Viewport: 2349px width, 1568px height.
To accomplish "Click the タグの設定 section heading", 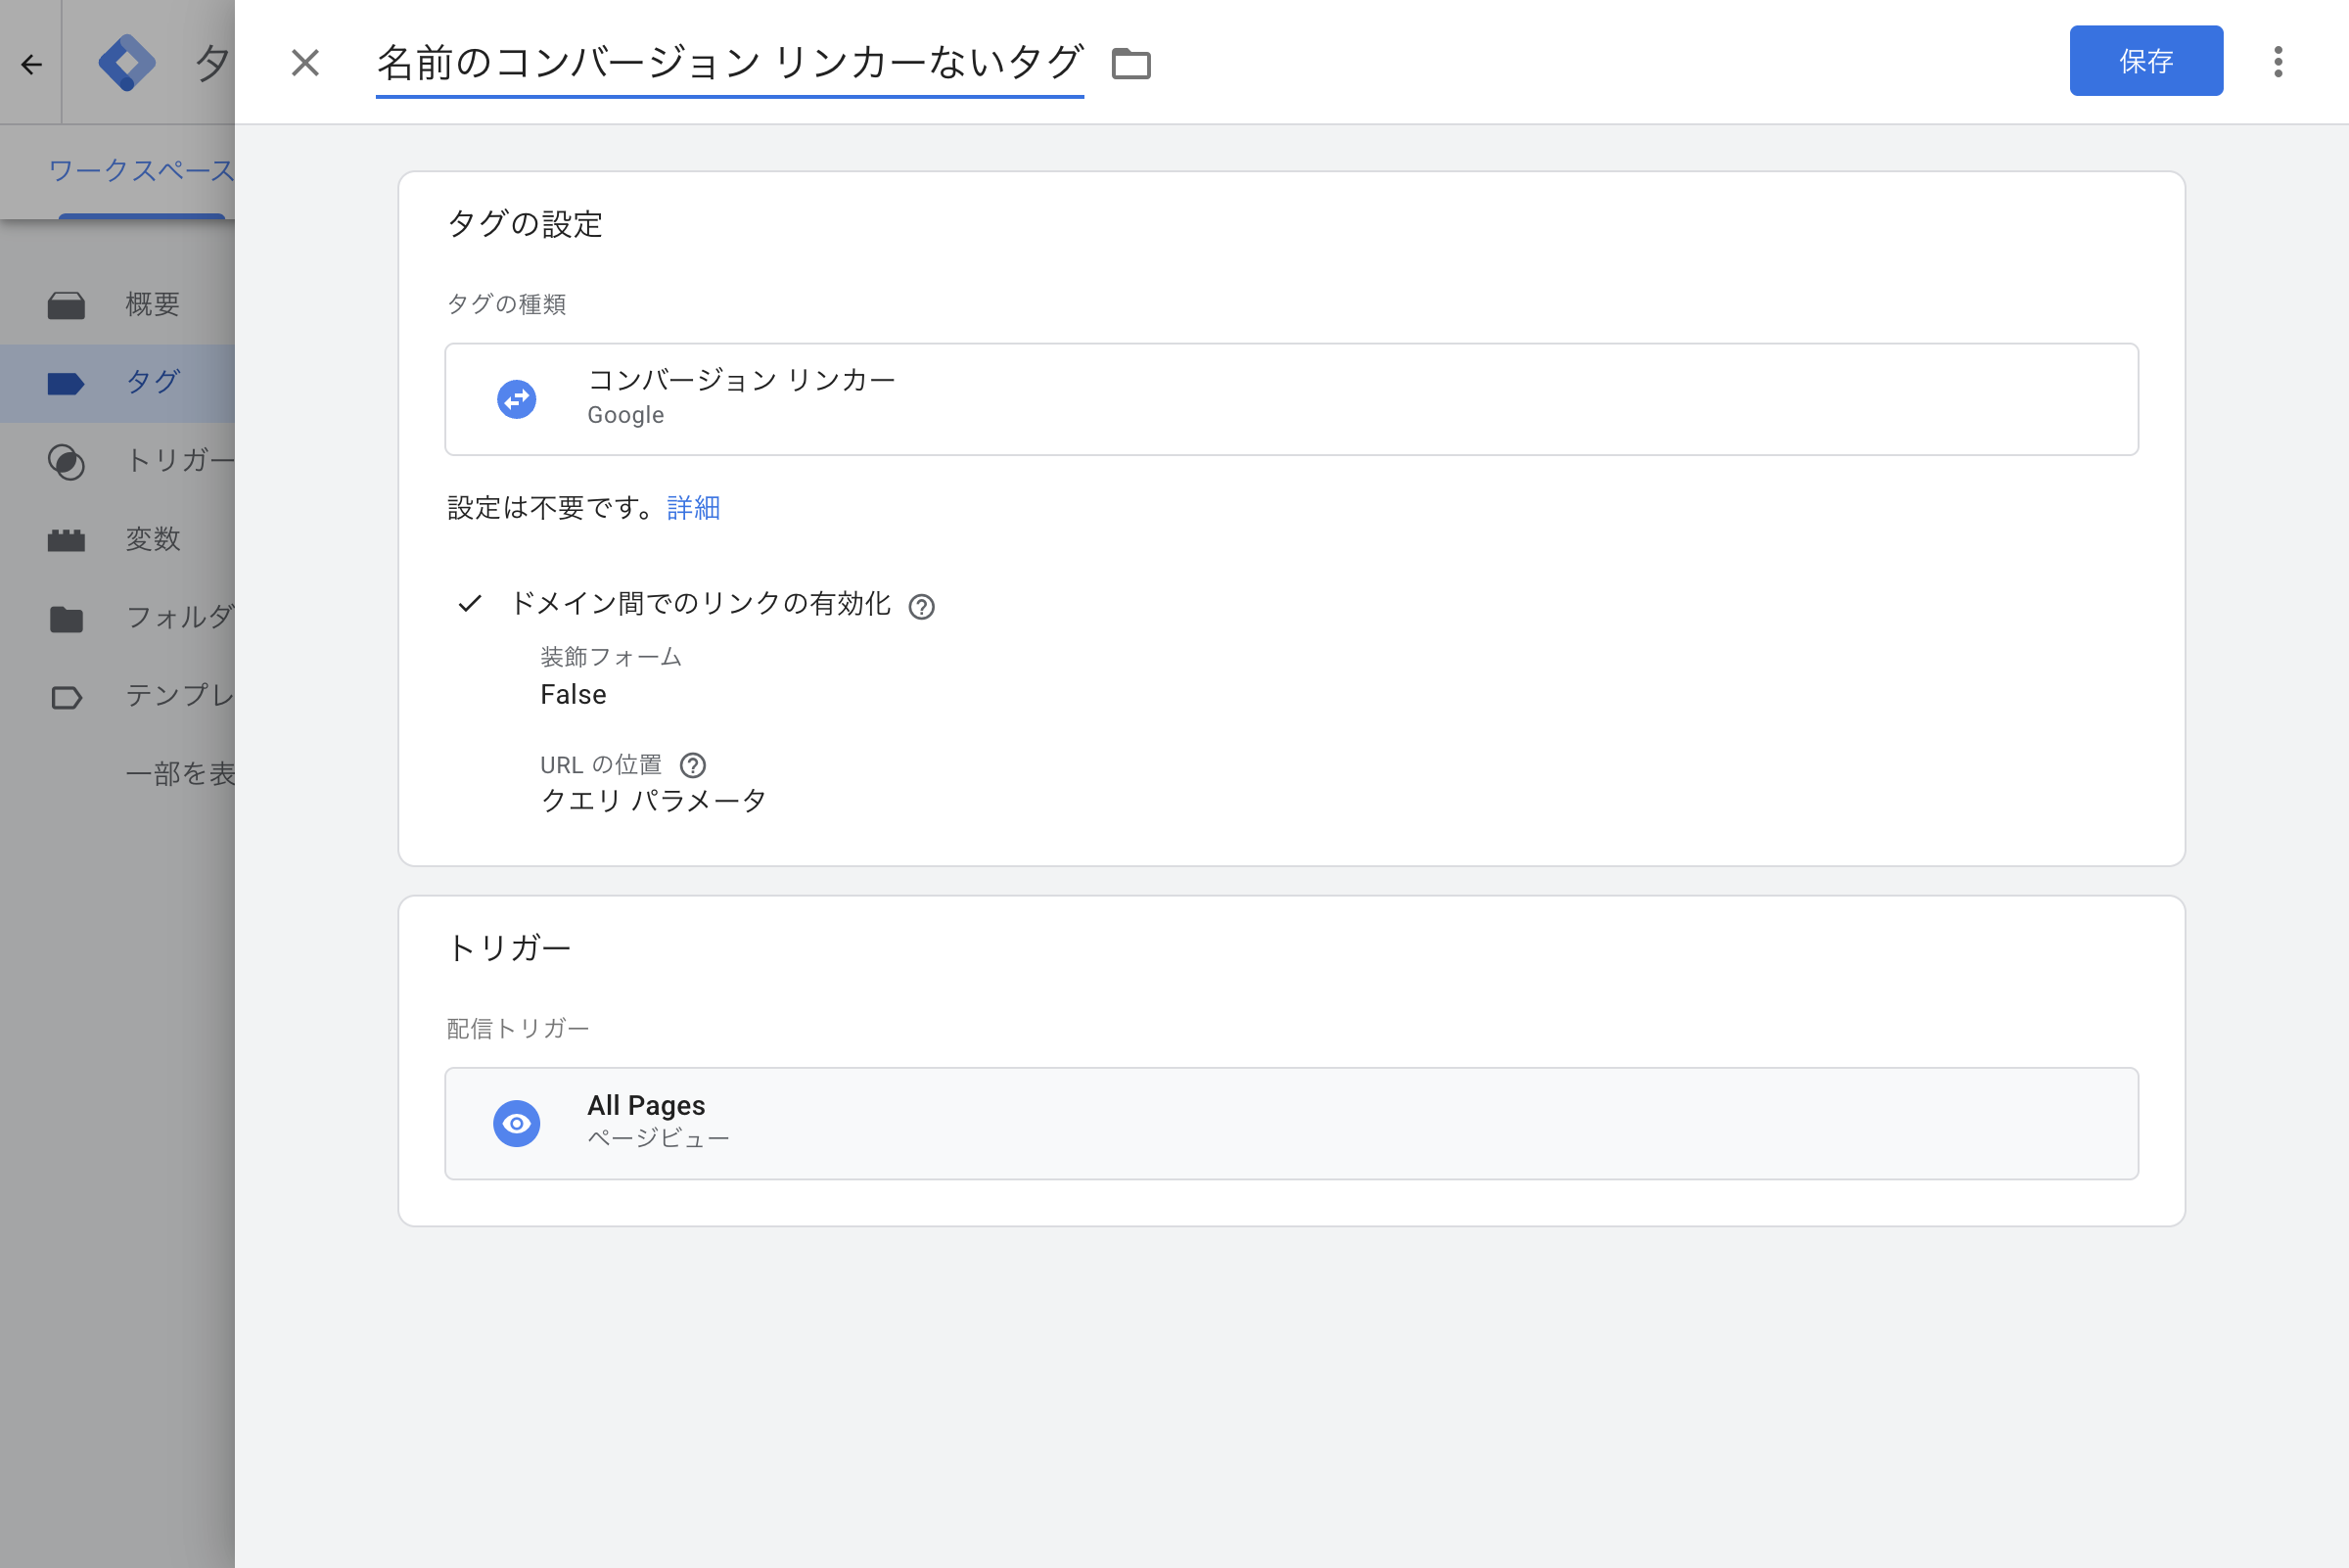I will point(525,224).
